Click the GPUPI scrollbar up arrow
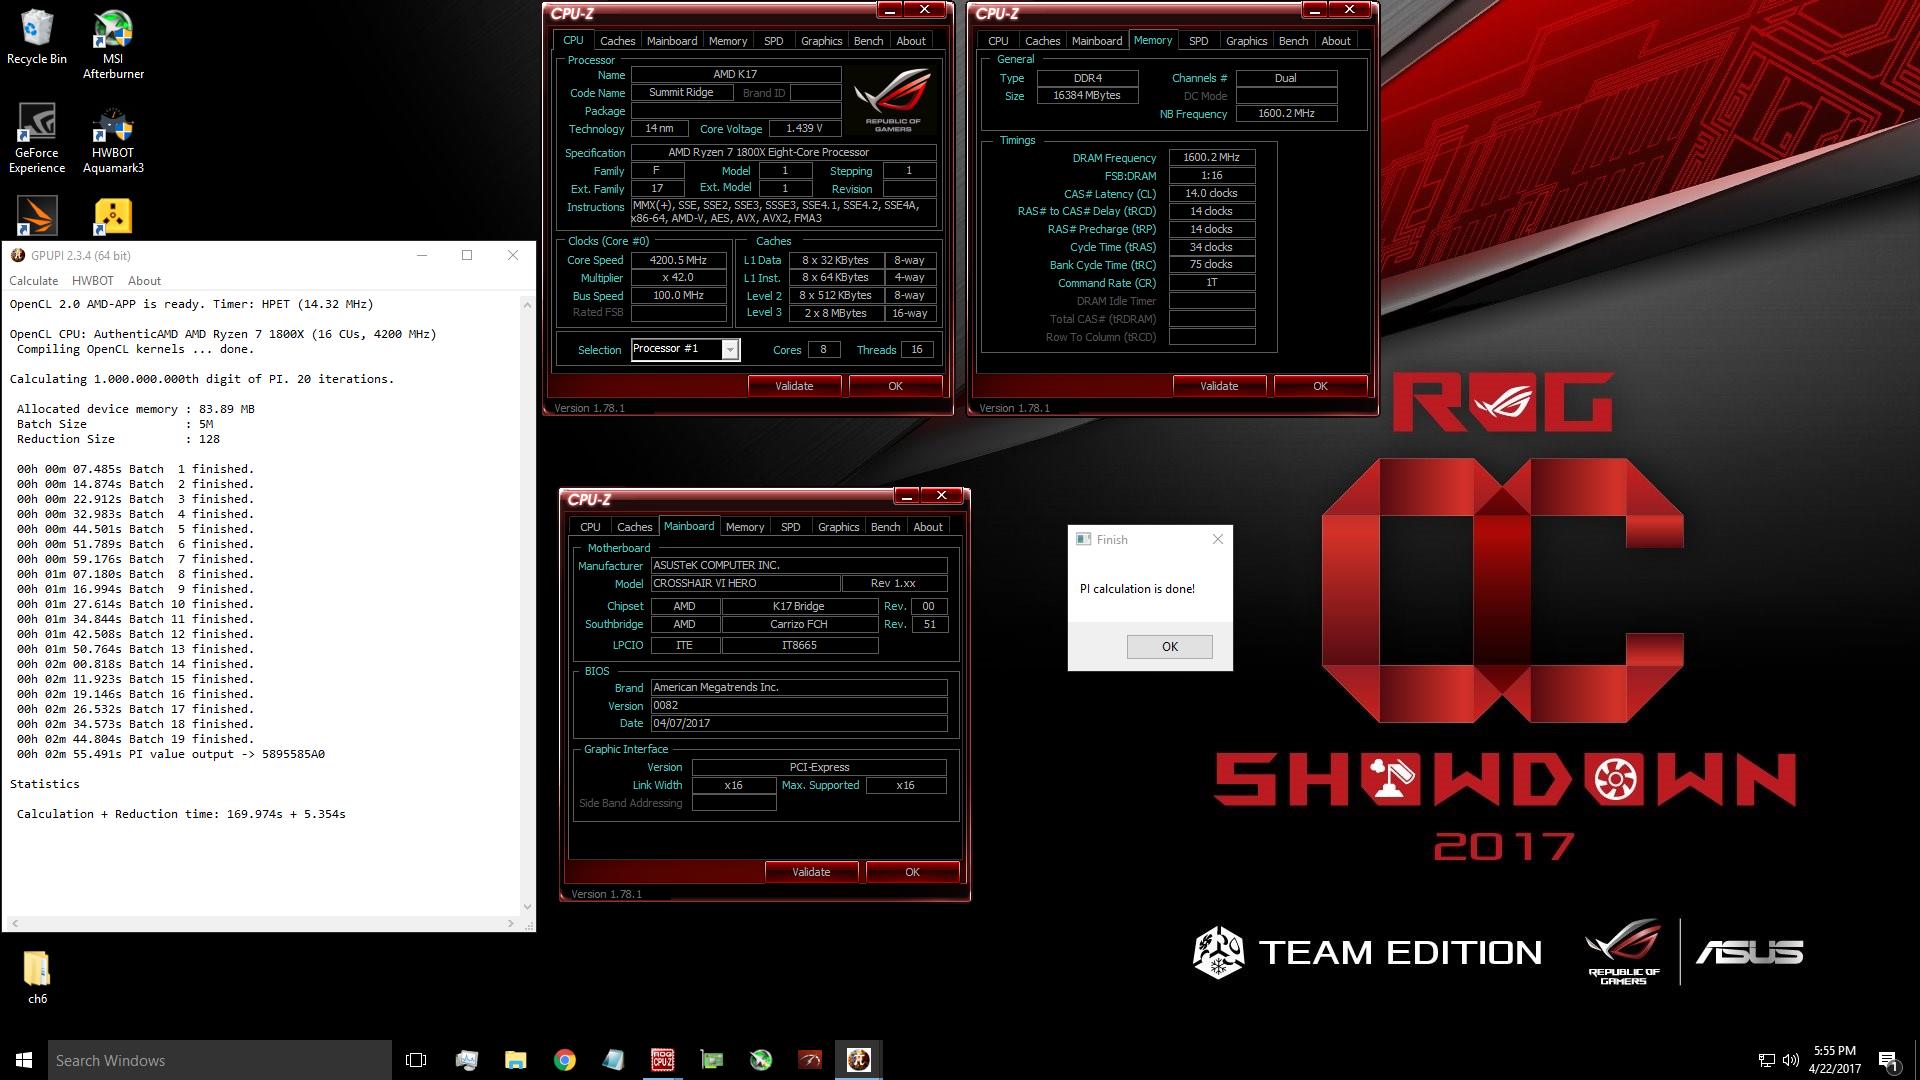 pyautogui.click(x=527, y=304)
